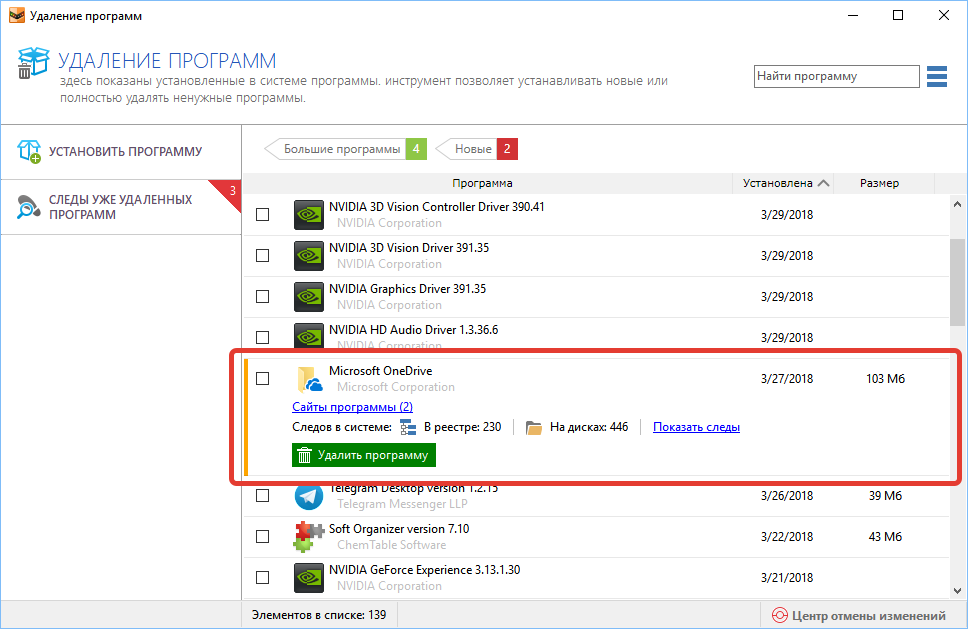968x629 pixels.
Task: Open the hamburger menu icon
Action: click(937, 77)
